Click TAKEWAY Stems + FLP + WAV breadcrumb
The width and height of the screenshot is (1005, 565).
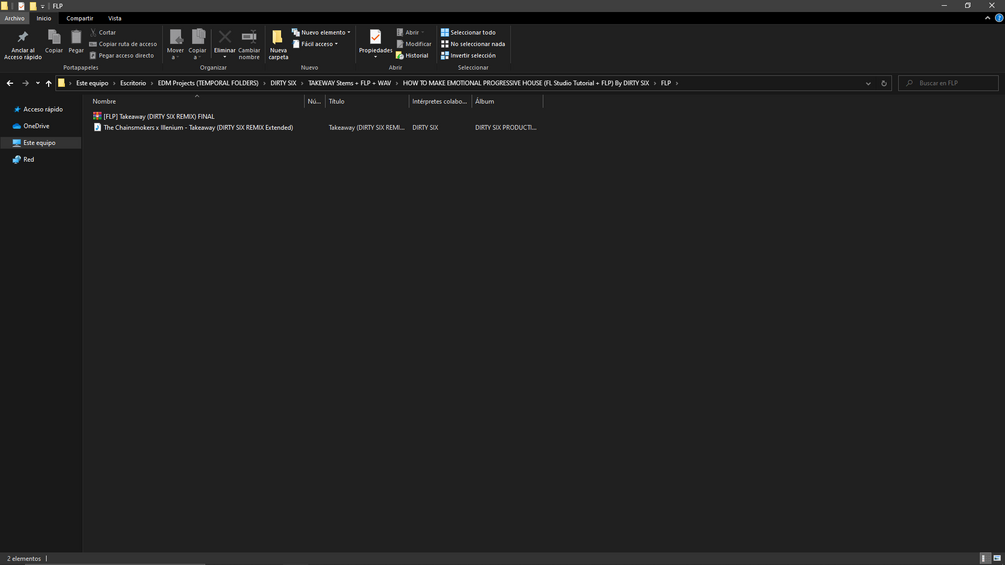click(349, 83)
